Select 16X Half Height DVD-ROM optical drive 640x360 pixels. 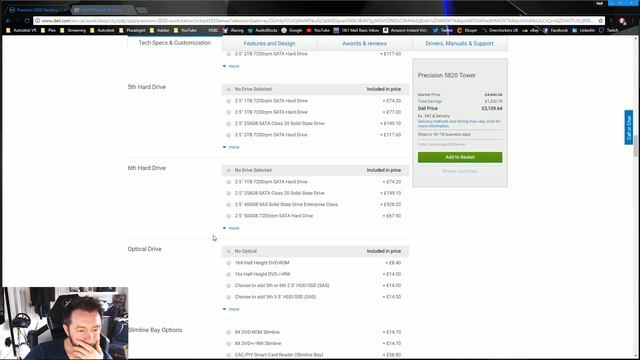(x=229, y=263)
